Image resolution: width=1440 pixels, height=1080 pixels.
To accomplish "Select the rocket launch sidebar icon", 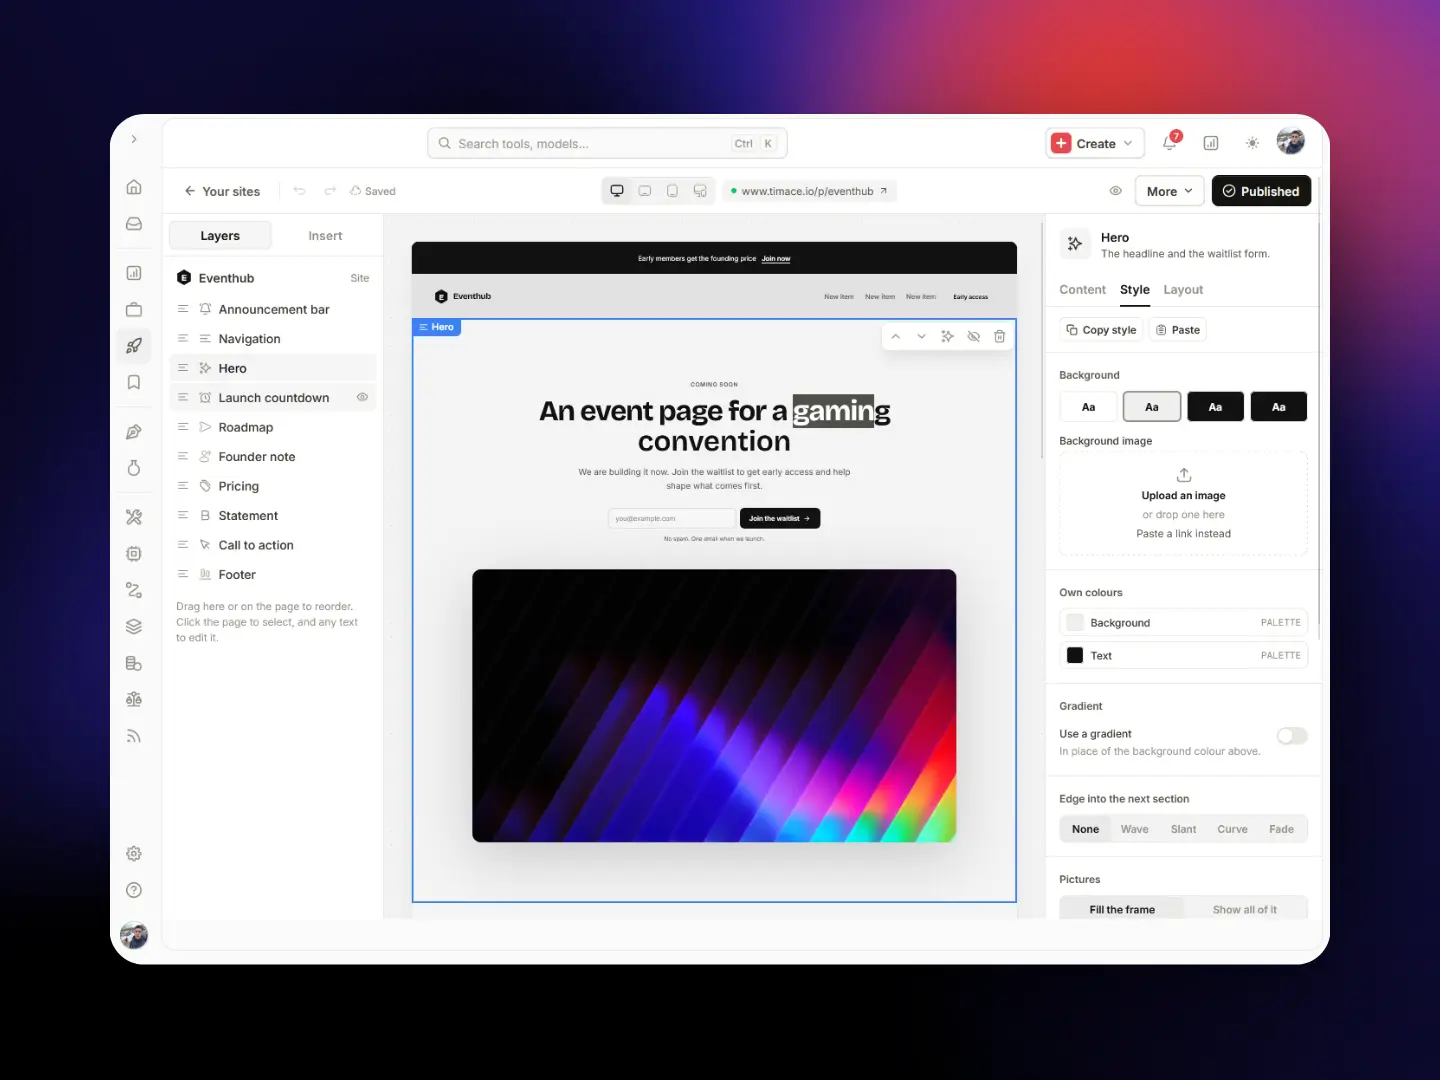I will pos(134,346).
